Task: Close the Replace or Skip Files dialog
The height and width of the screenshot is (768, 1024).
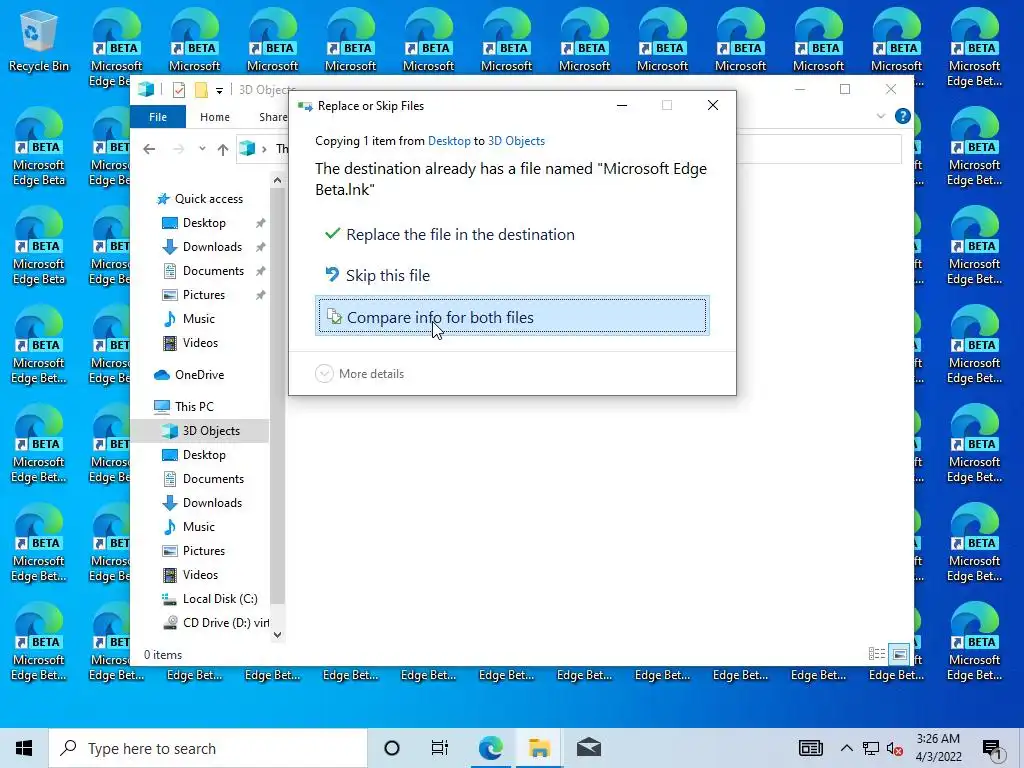Action: pos(712,105)
